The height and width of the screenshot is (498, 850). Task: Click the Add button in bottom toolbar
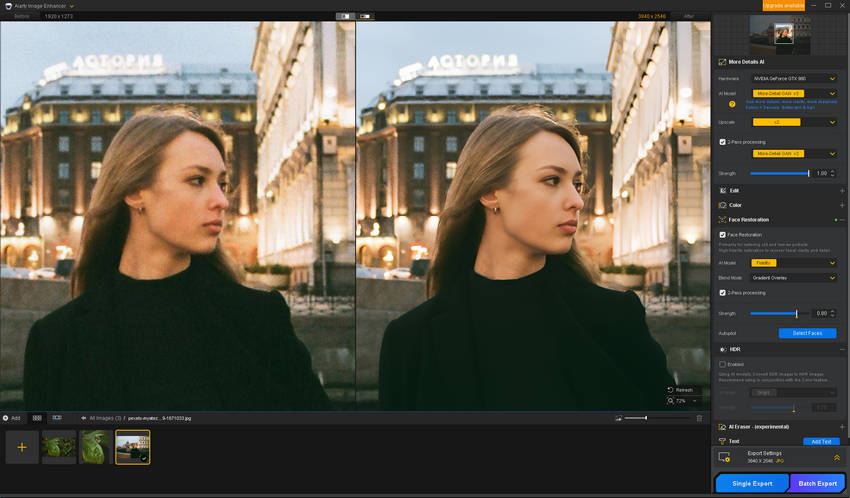[x=11, y=418]
